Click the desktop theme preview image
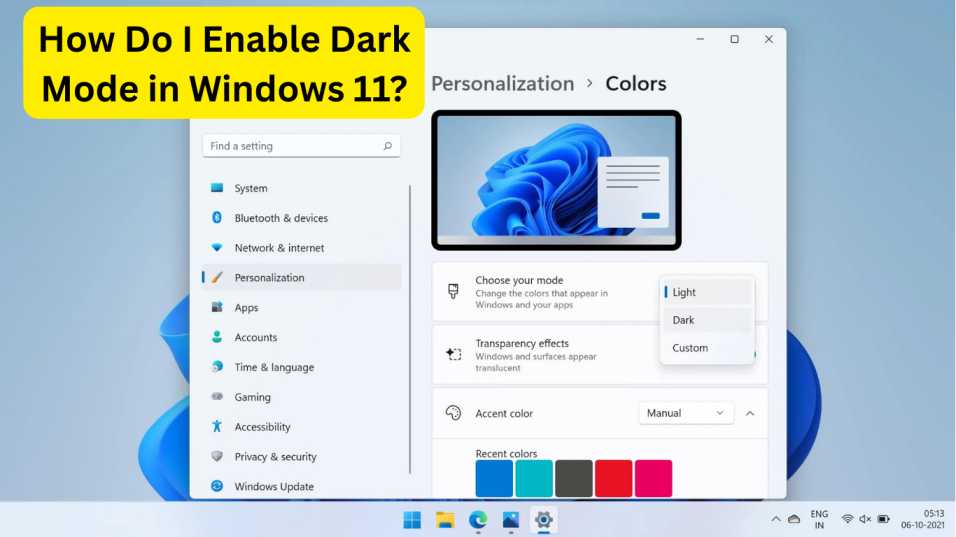 pos(557,180)
